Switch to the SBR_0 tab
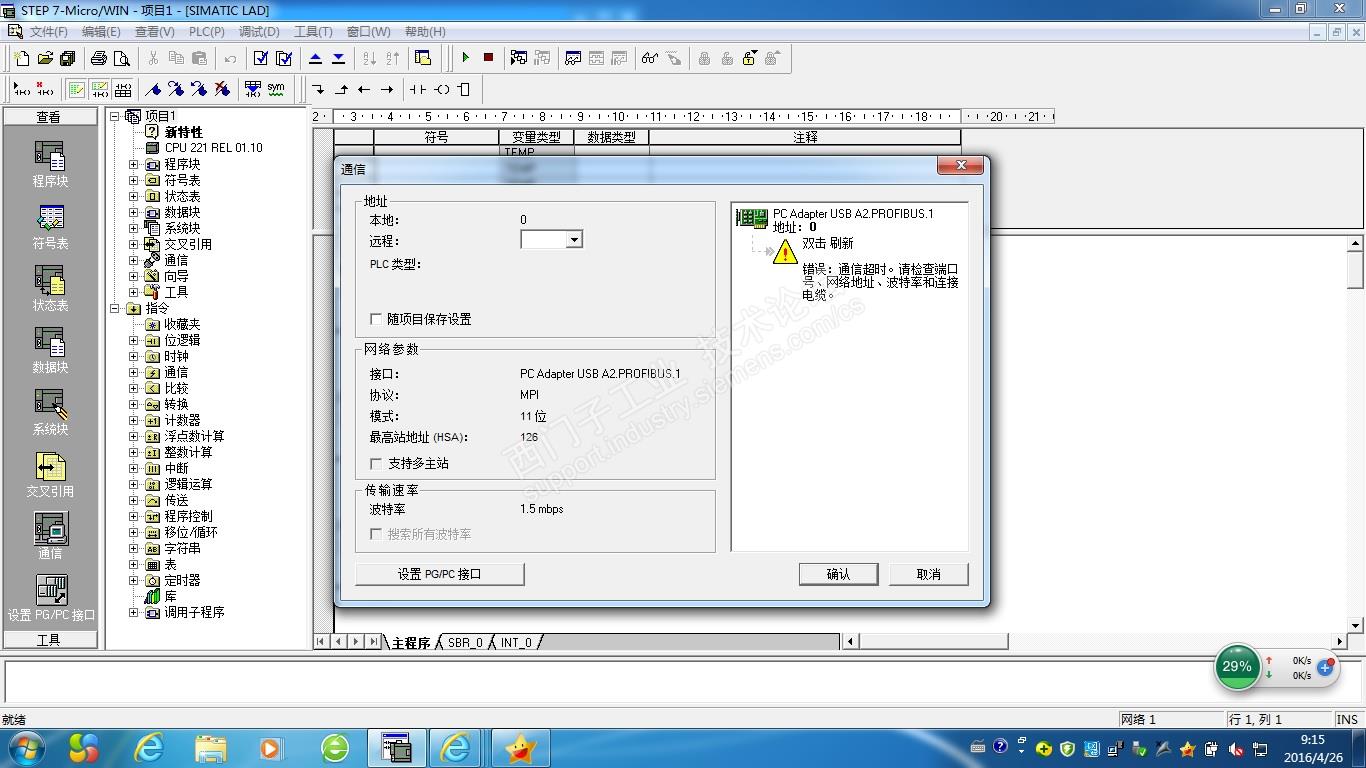1366x768 pixels. click(465, 642)
